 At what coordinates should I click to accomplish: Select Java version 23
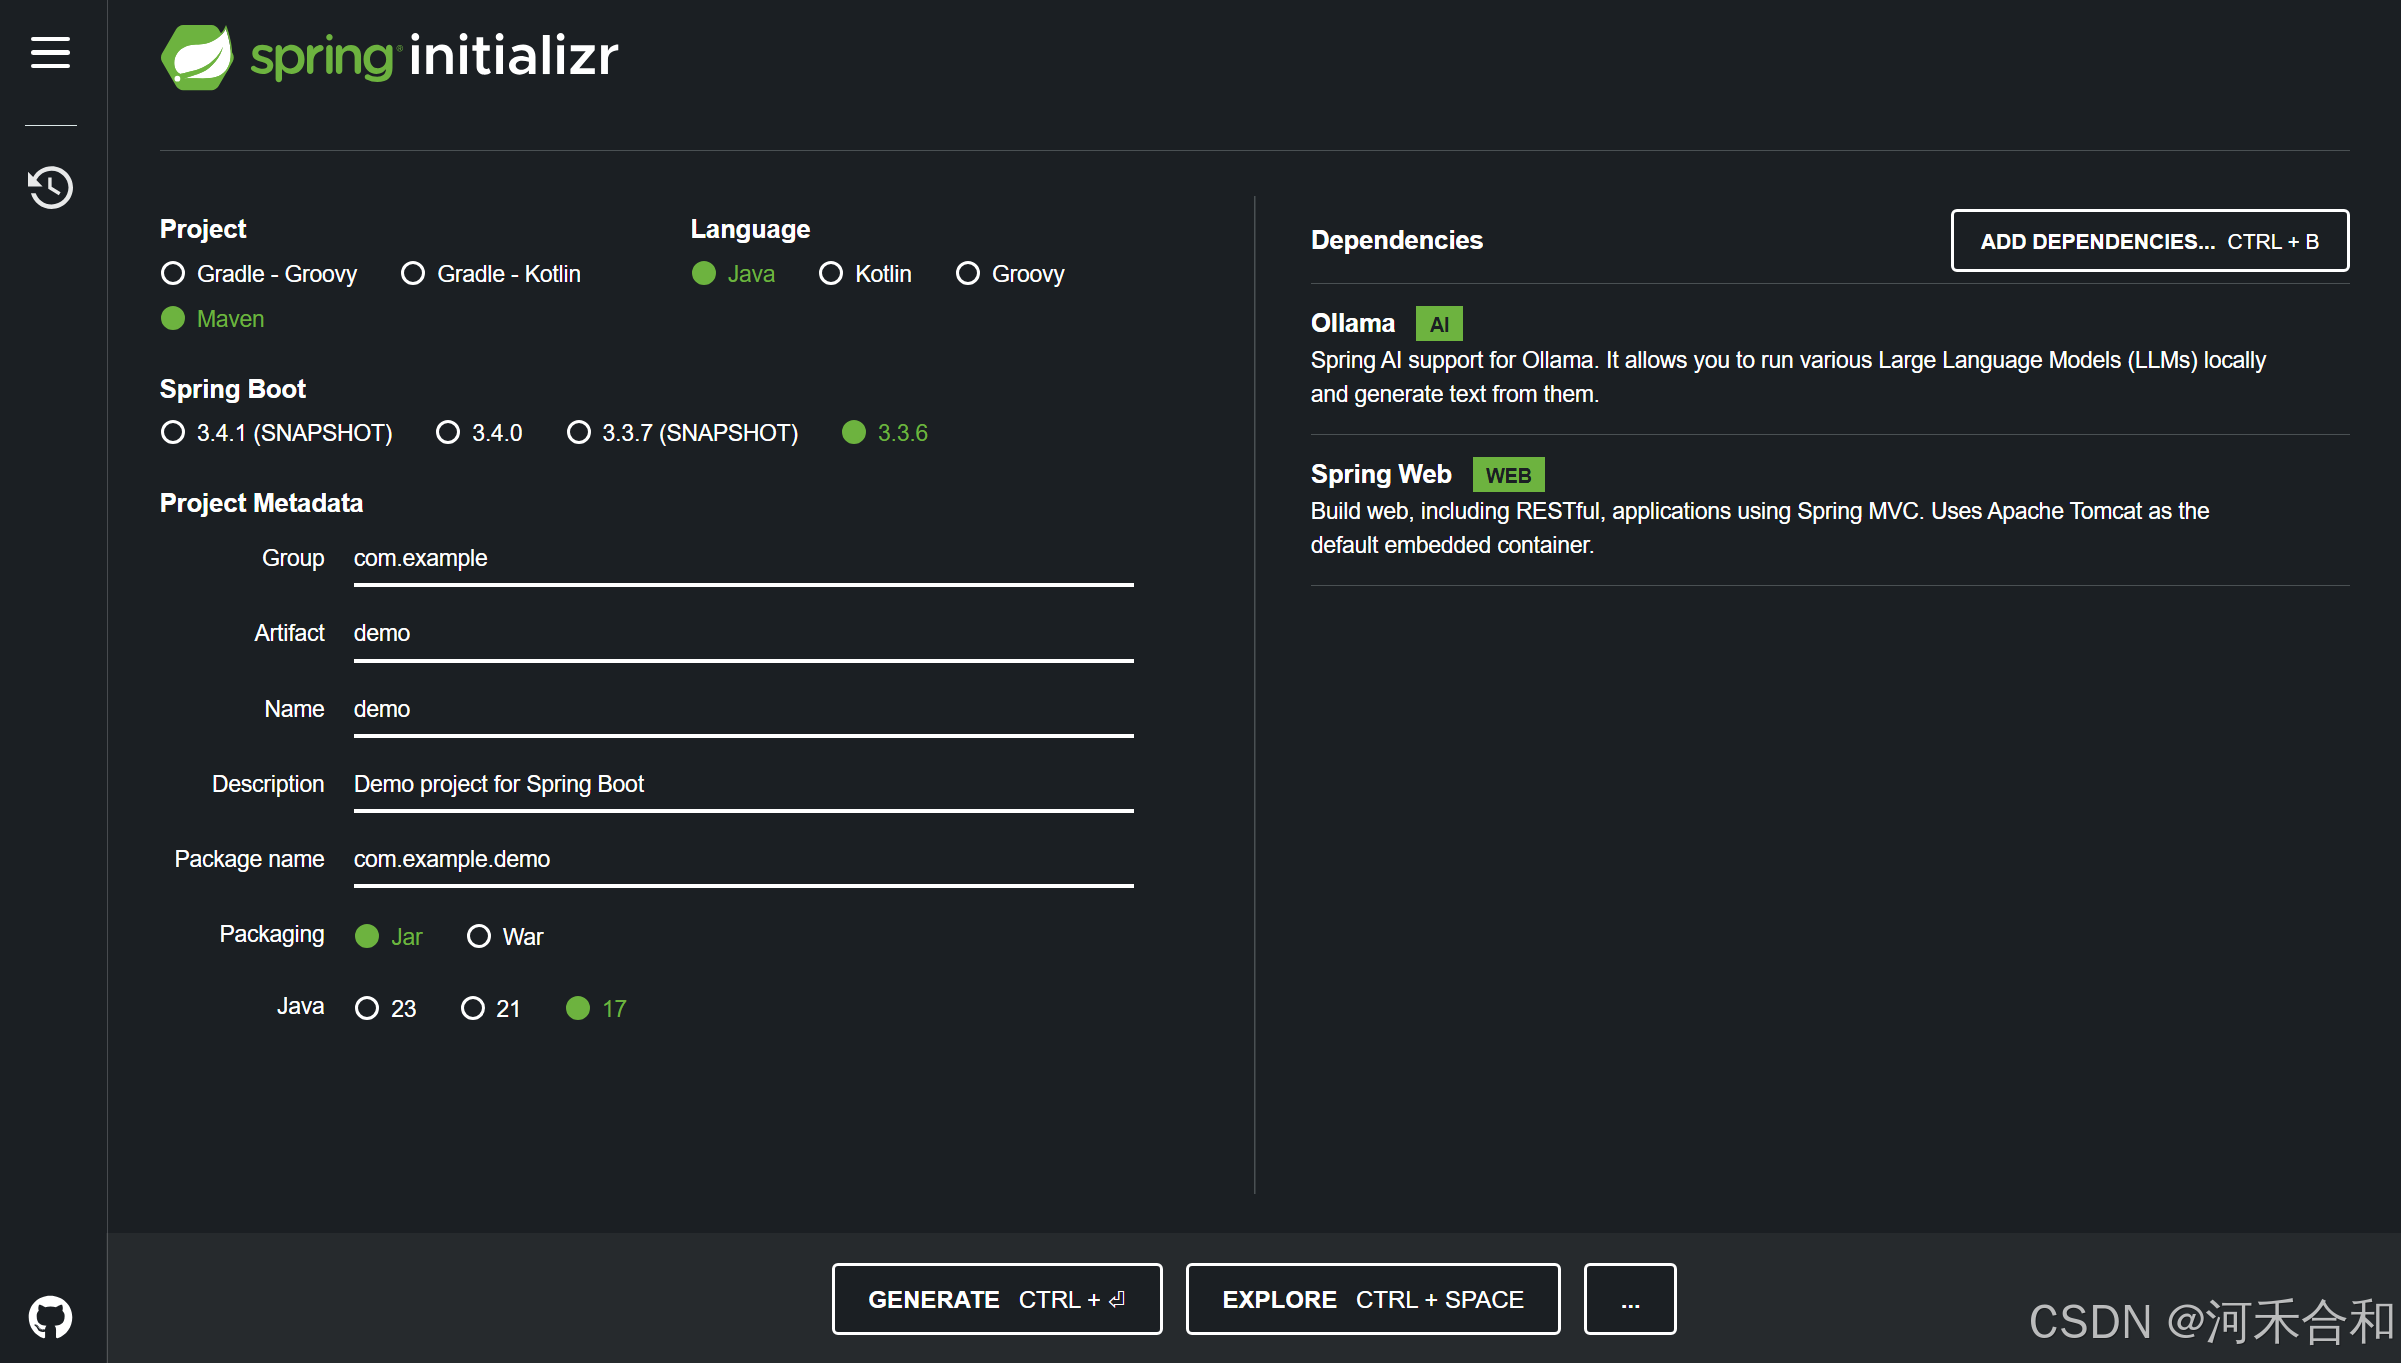click(x=367, y=1008)
